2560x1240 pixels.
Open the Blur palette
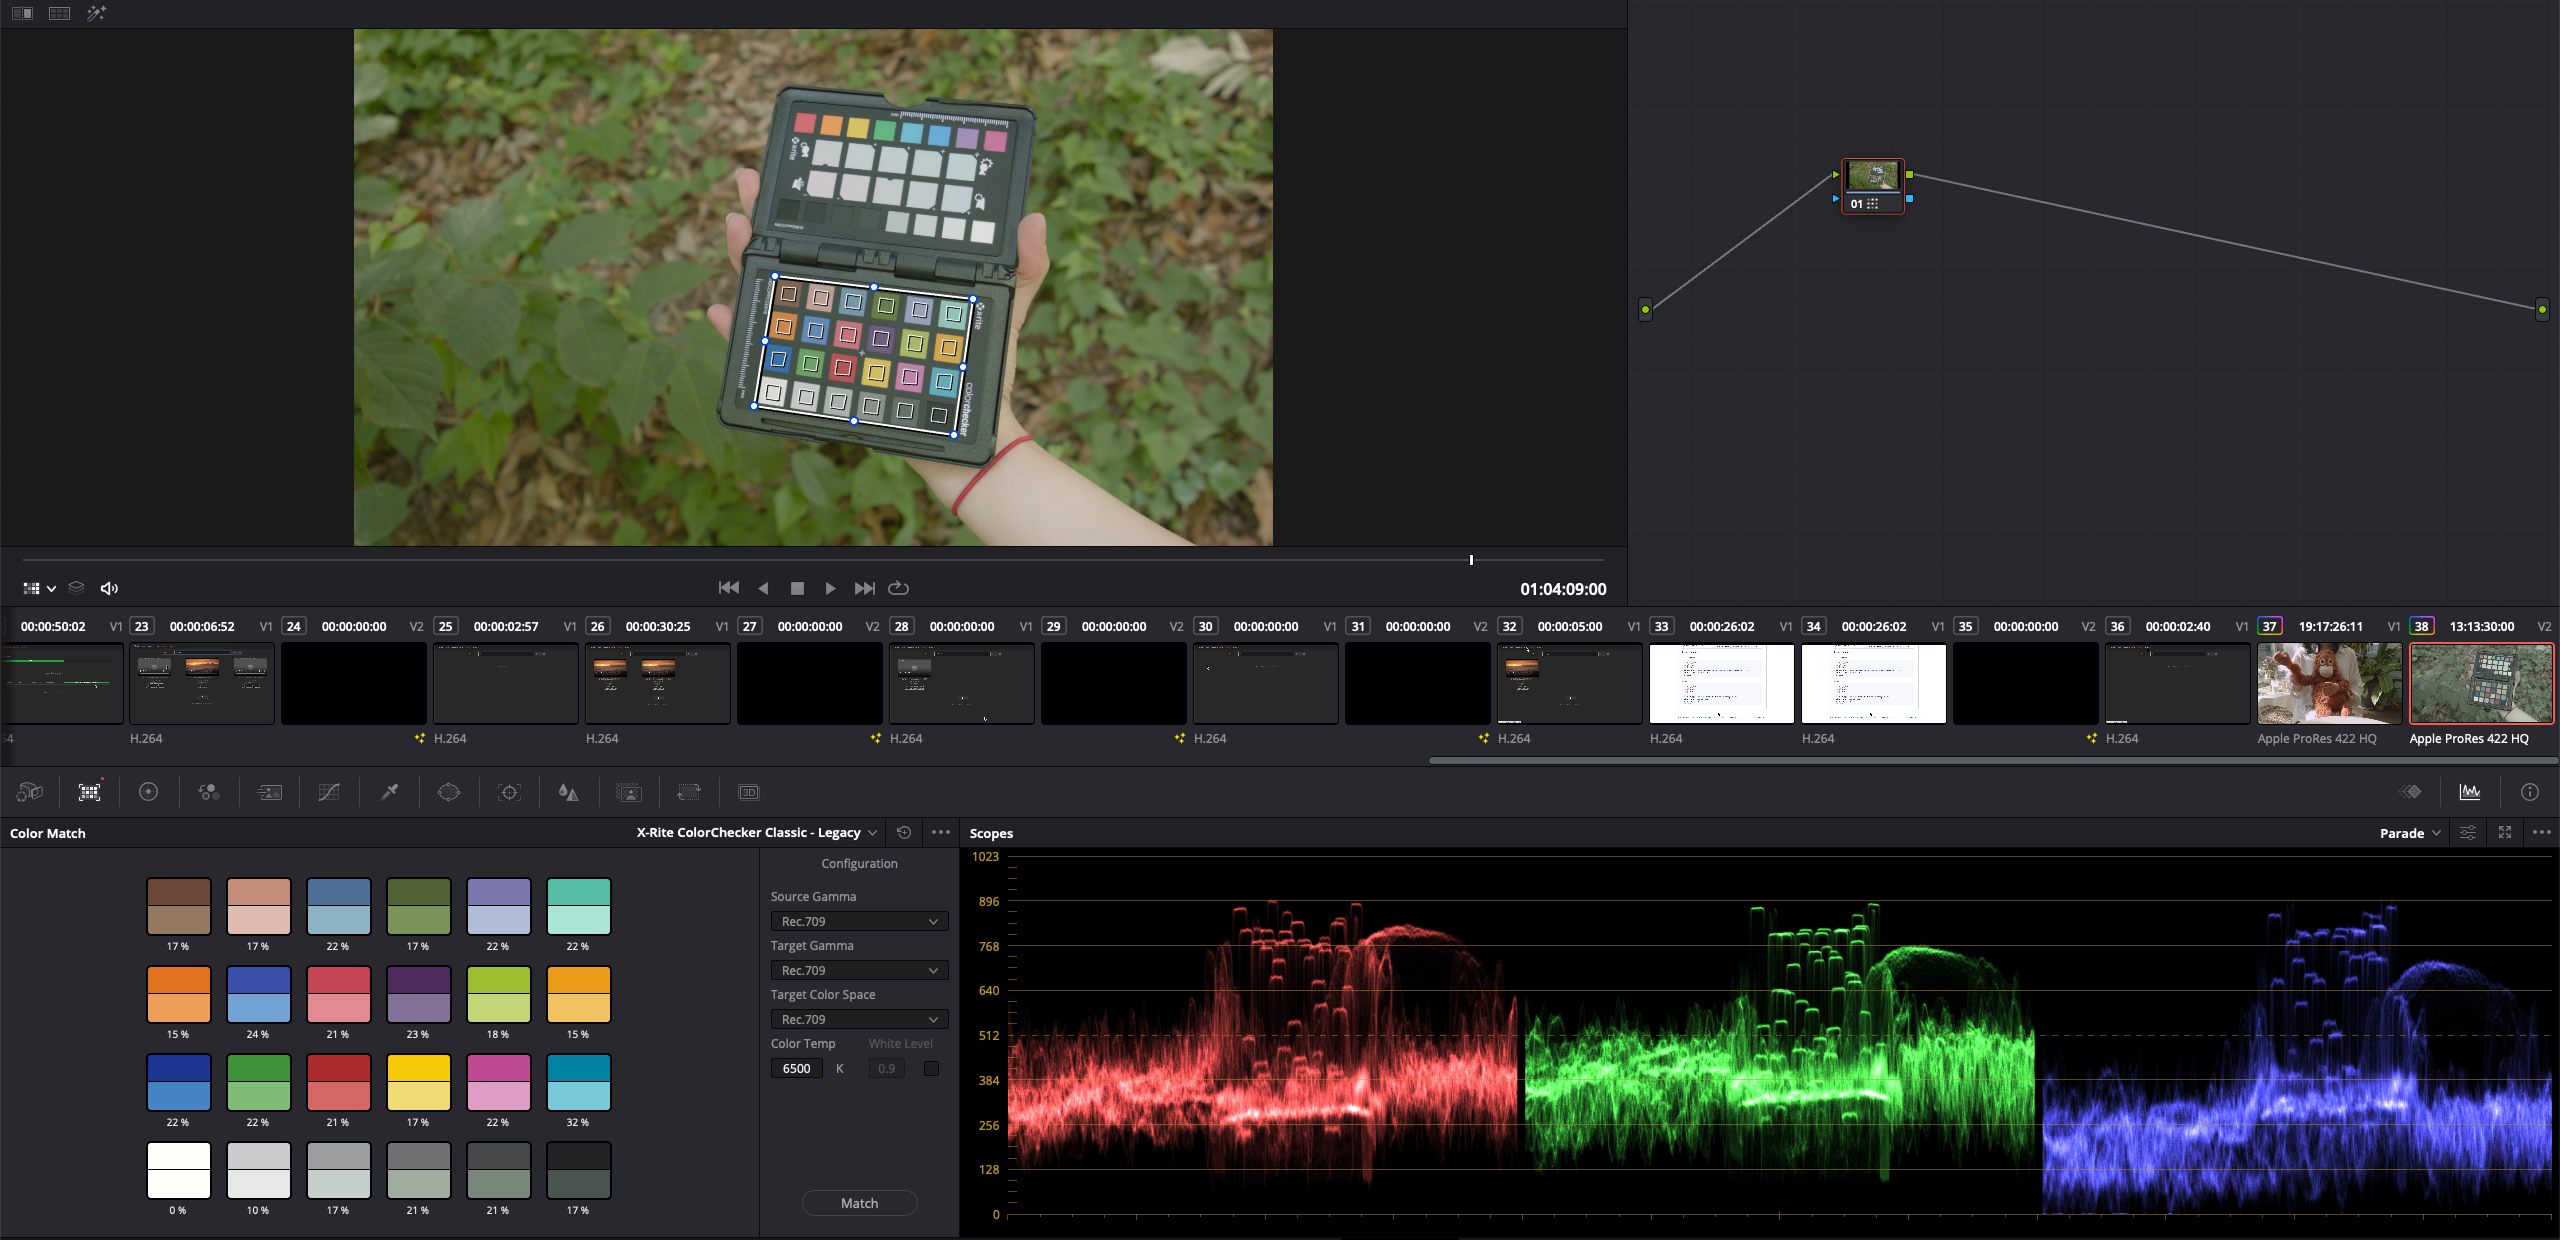[x=568, y=792]
